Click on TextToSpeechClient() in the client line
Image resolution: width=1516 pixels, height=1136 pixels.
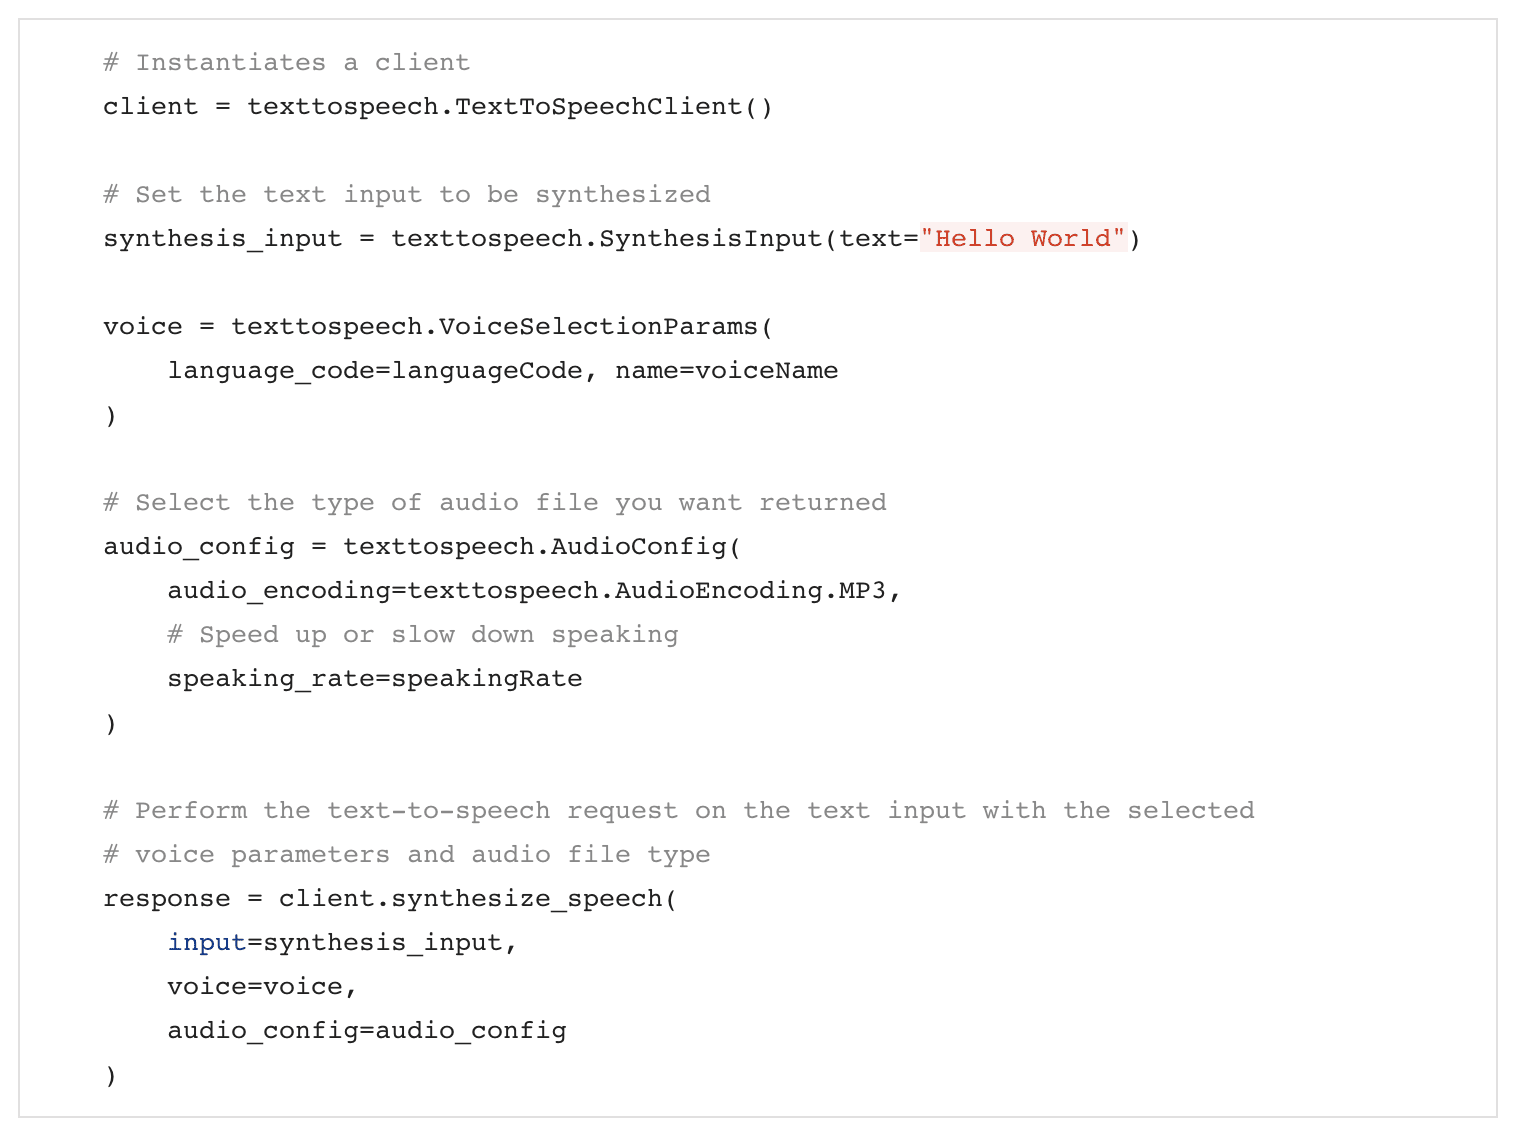613,107
